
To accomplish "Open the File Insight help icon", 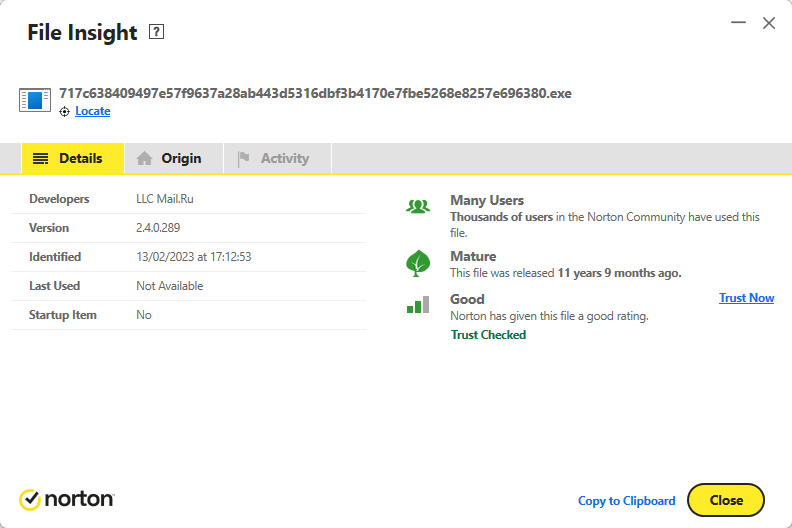I will (x=156, y=32).
